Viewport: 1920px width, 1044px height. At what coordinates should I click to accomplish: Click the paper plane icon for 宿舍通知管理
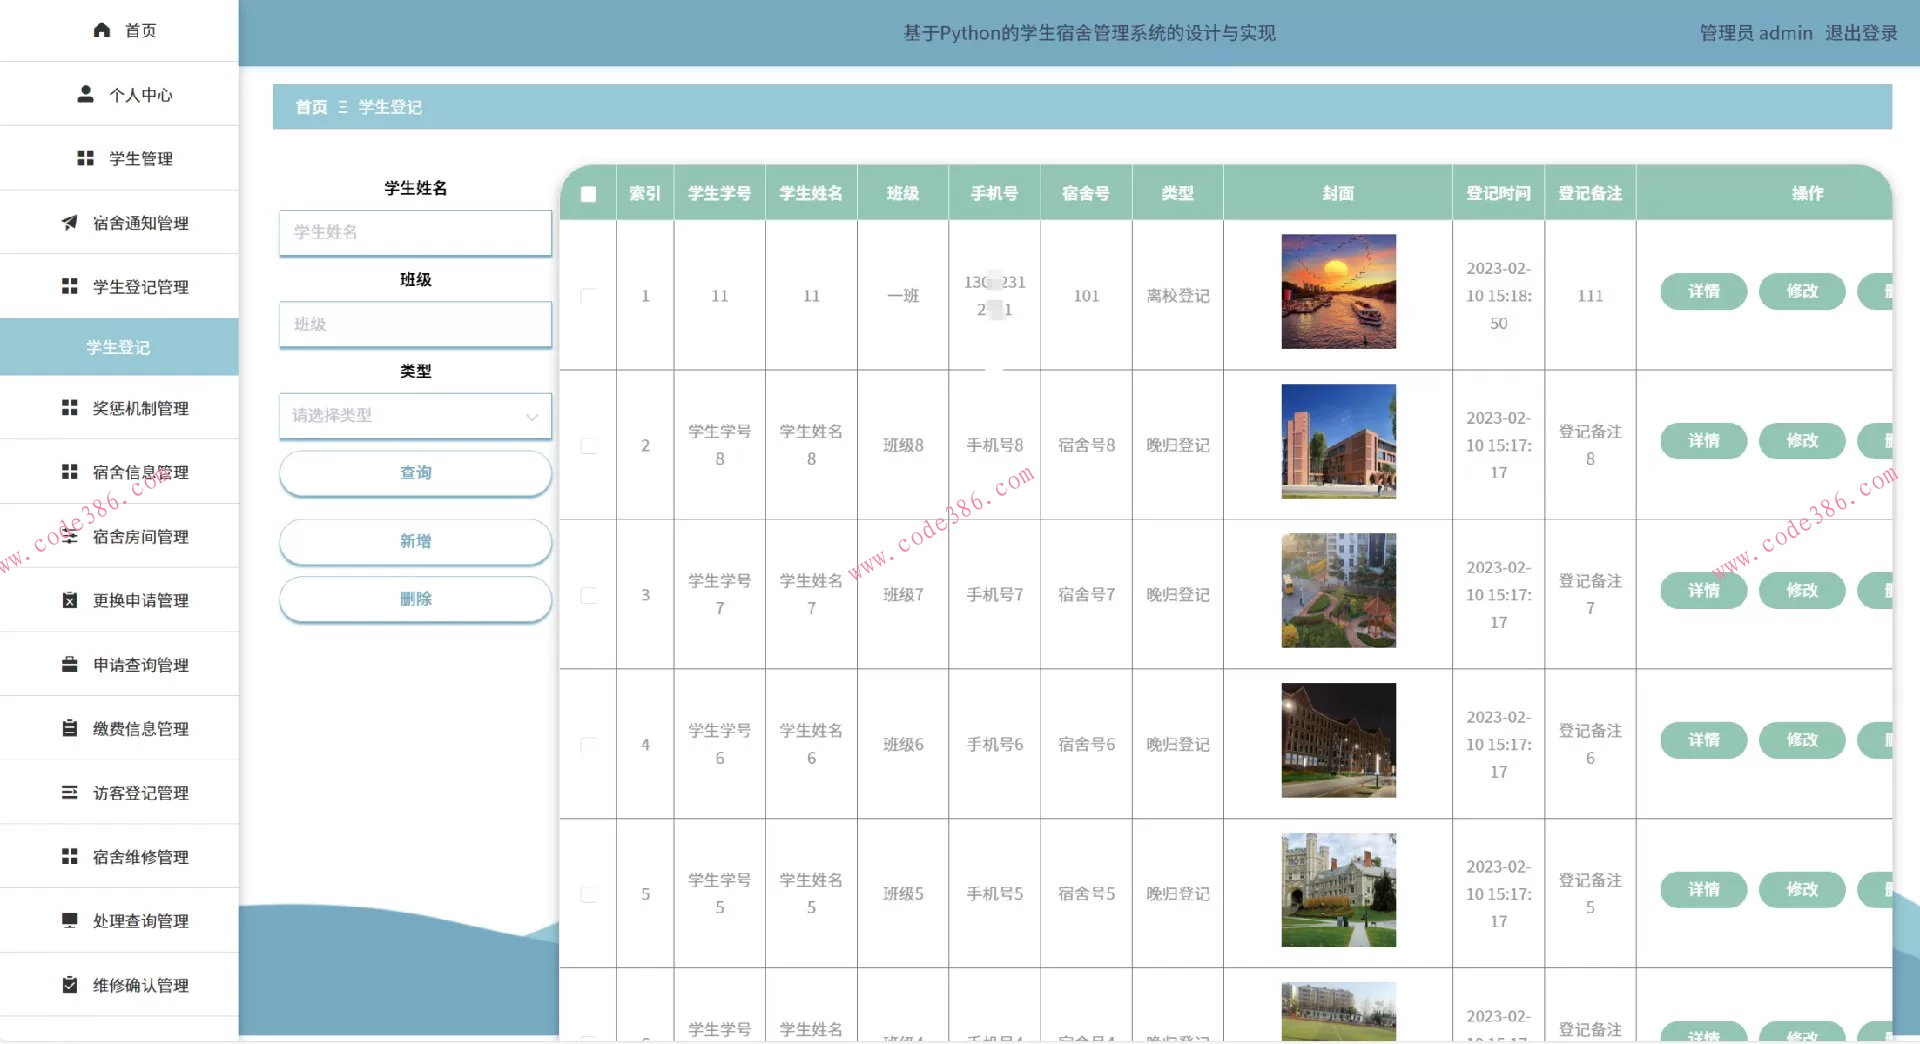pos(69,223)
